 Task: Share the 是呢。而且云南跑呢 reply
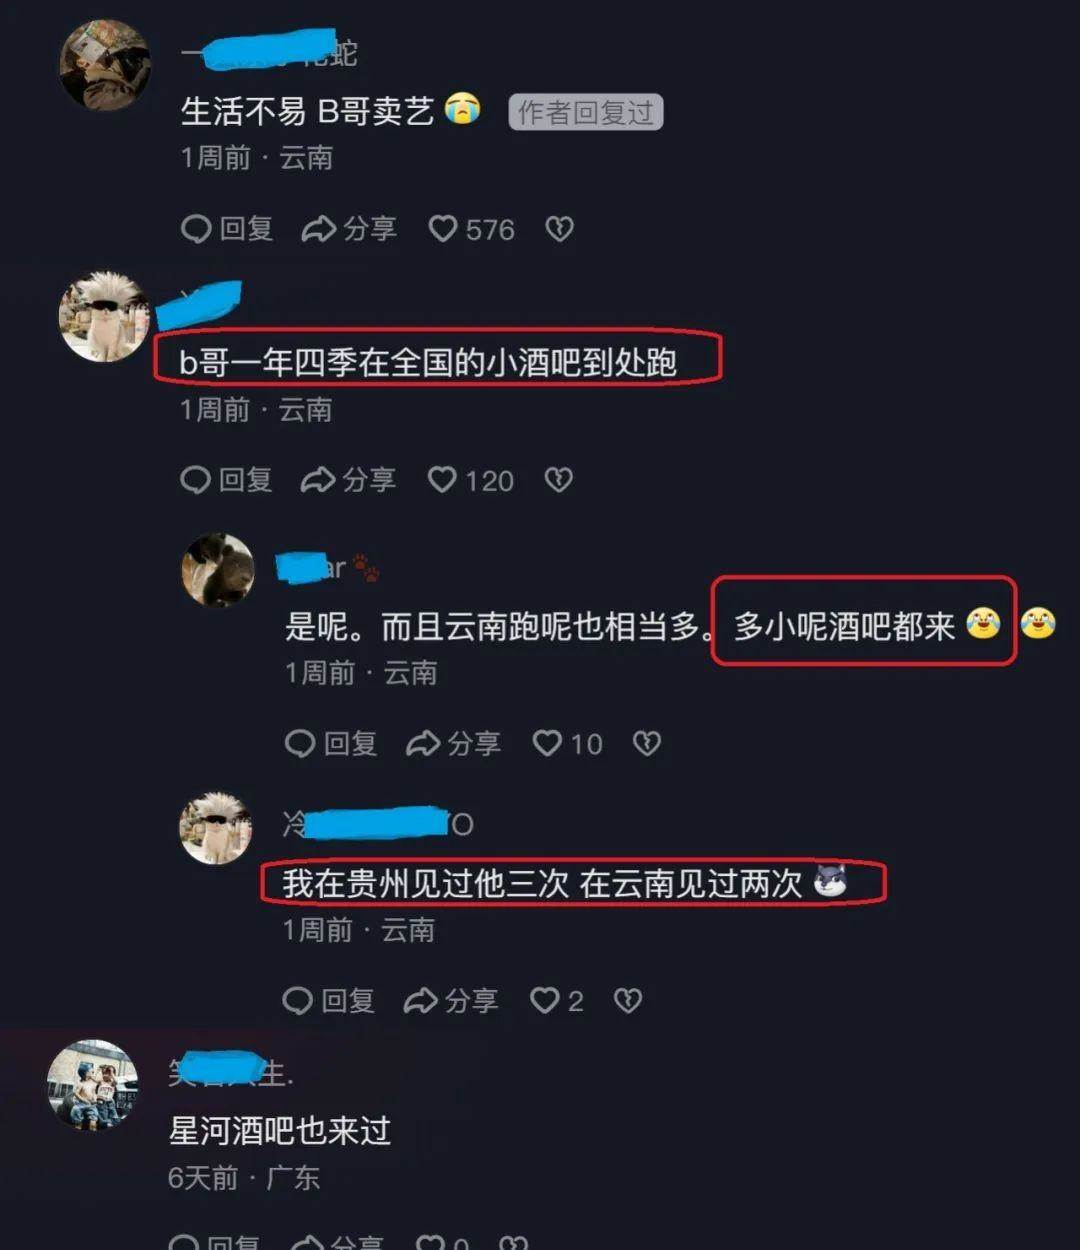[x=453, y=744]
